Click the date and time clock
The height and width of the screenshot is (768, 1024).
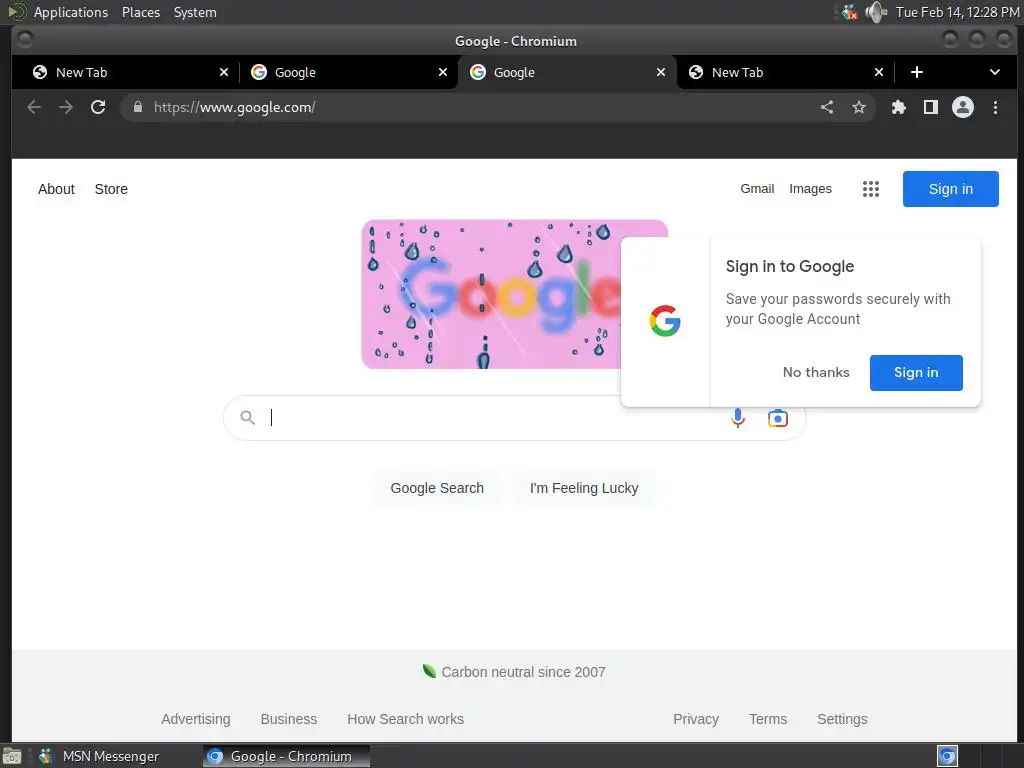tap(957, 12)
